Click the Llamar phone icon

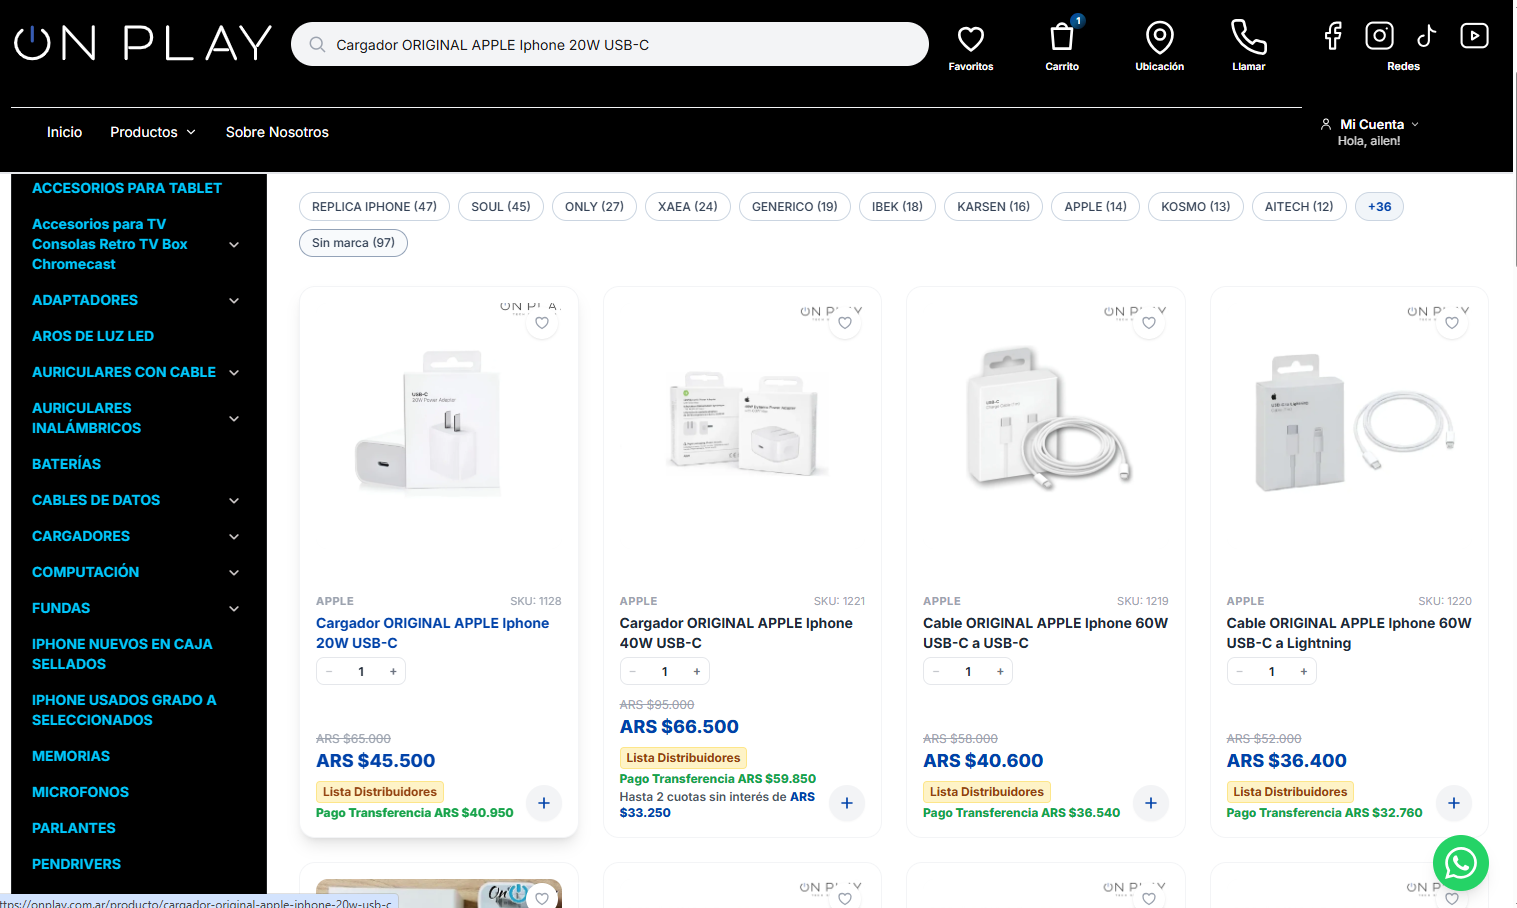pyautogui.click(x=1248, y=38)
